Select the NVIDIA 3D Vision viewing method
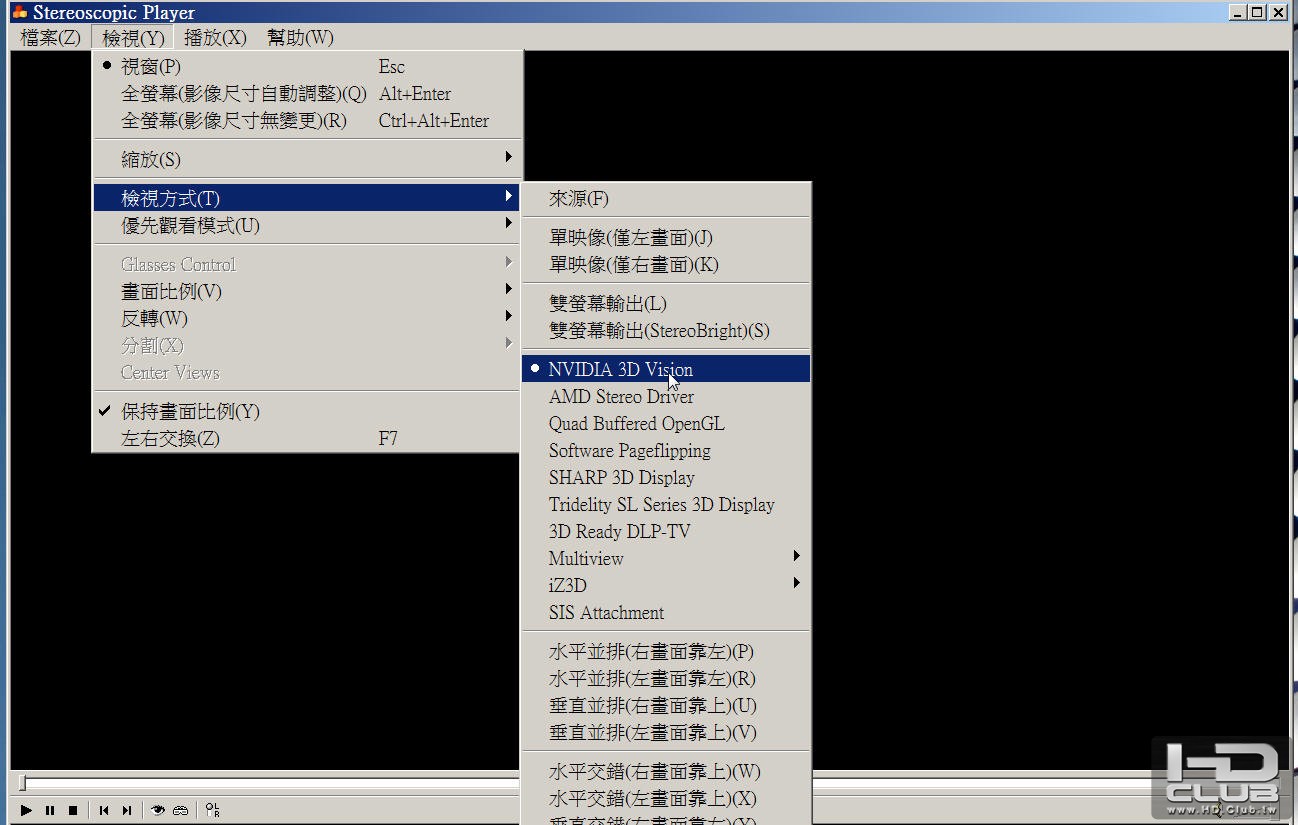Image resolution: width=1298 pixels, height=825 pixels. coord(666,369)
